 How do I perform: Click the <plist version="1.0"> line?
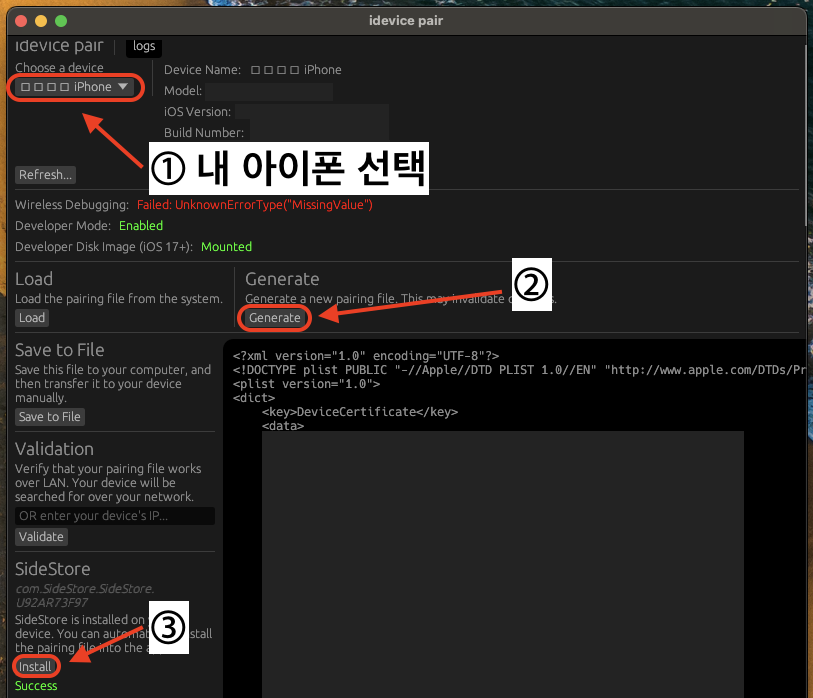coord(306,384)
